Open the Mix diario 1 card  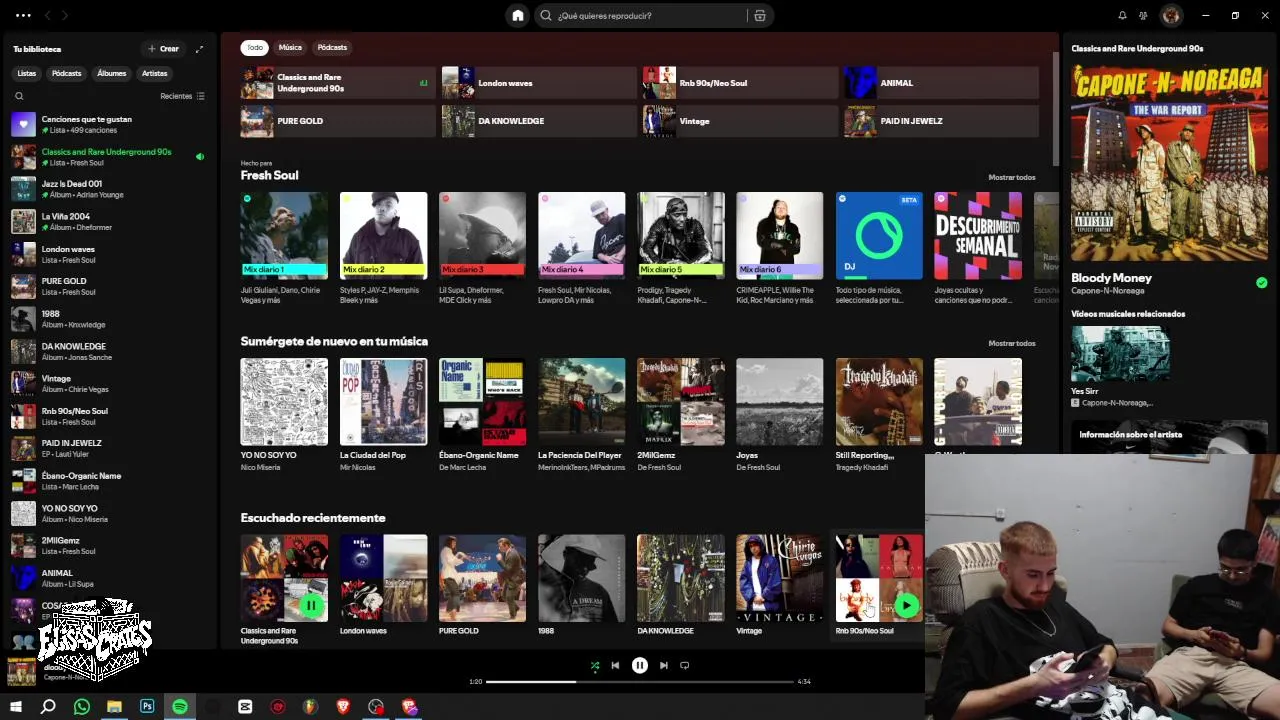284,248
